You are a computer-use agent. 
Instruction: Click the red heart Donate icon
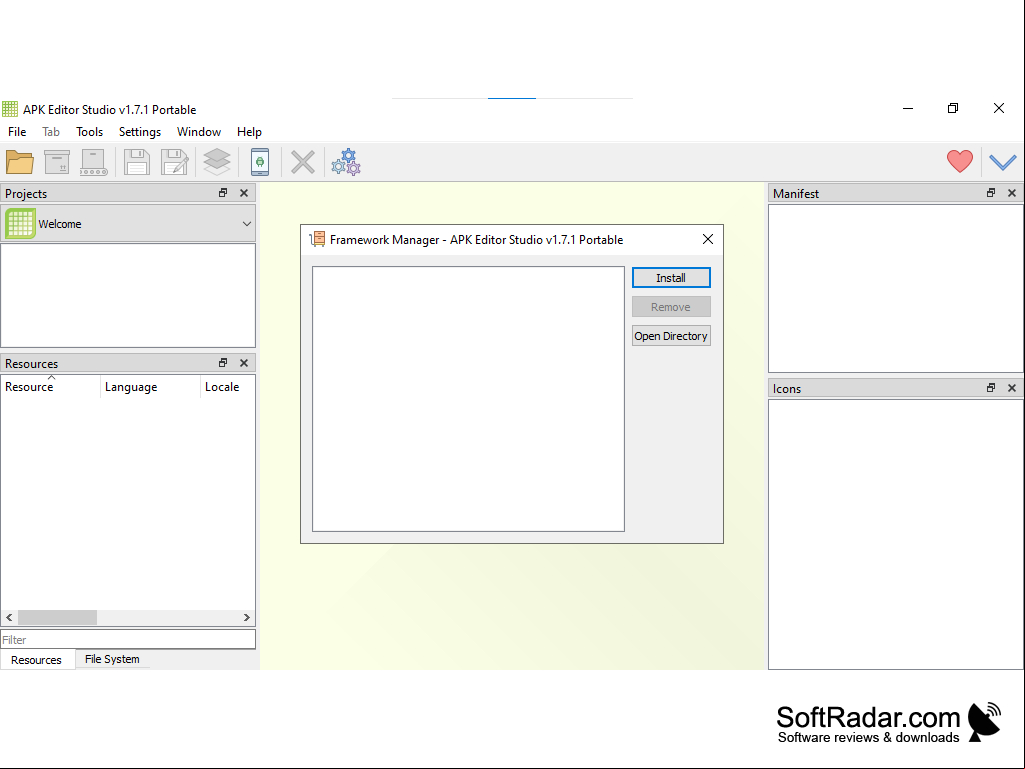point(960,161)
